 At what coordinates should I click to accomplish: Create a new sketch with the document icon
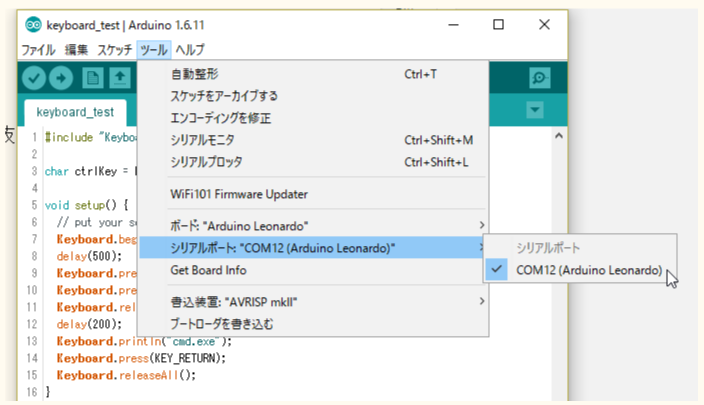(93, 78)
